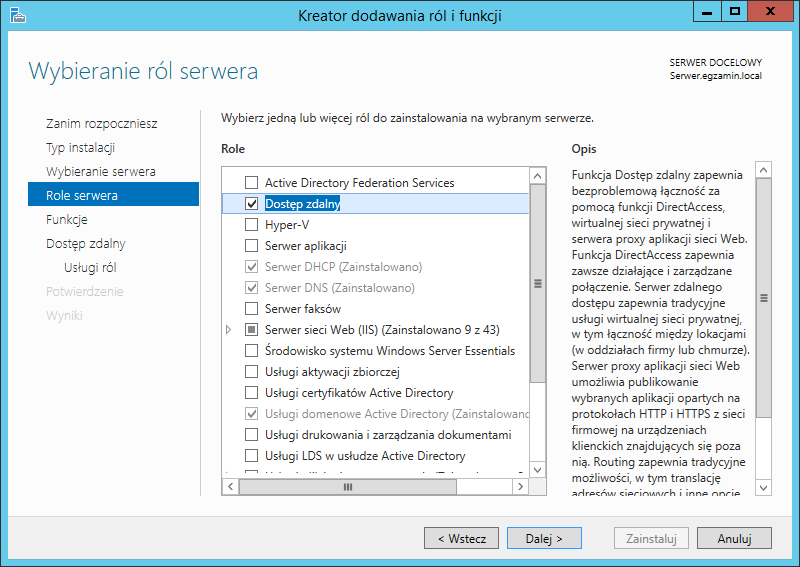Open the Wybieranie serwera step
Image resolution: width=800 pixels, height=567 pixels.
pos(101,171)
